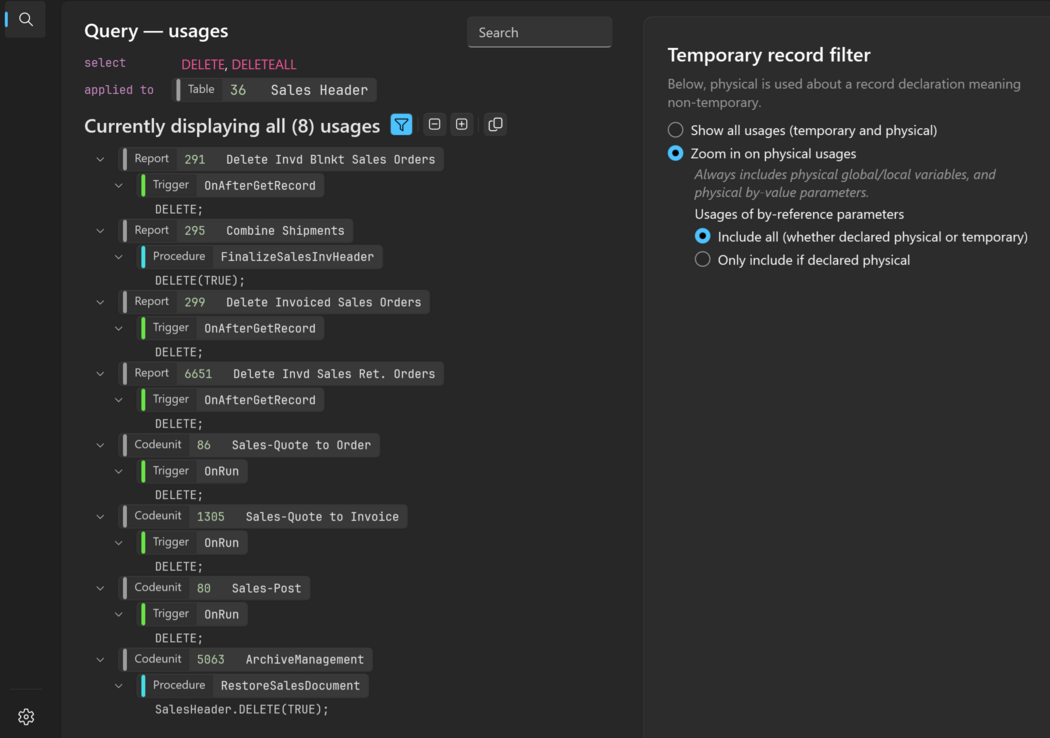This screenshot has height=738, width=1050.
Task: Click DELETE; line under Sales-Post OnRun
Action: (x=179, y=638)
